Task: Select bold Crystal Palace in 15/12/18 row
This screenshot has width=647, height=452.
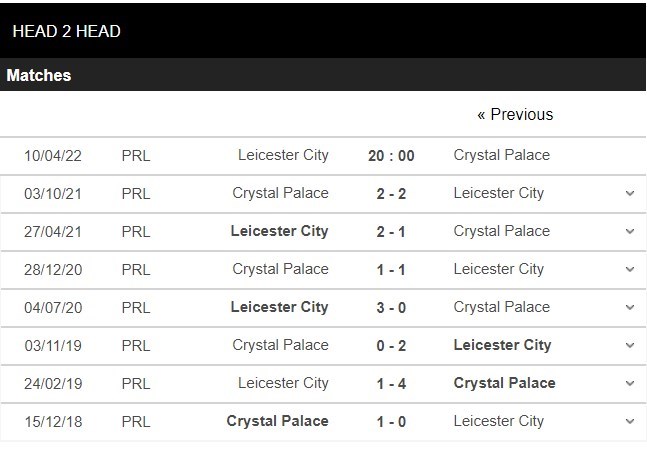Action: [x=277, y=421]
